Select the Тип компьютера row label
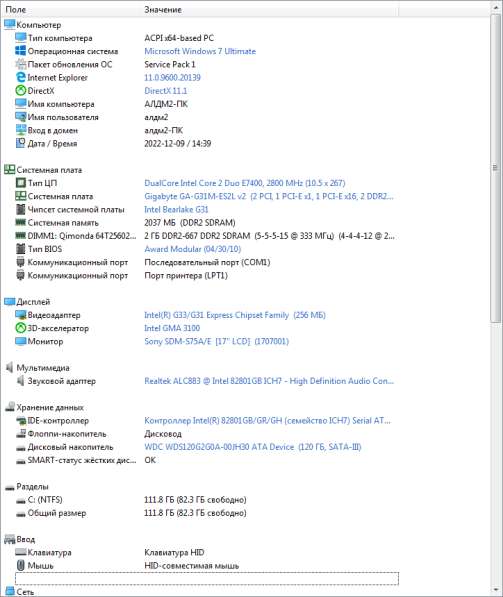 (60, 38)
